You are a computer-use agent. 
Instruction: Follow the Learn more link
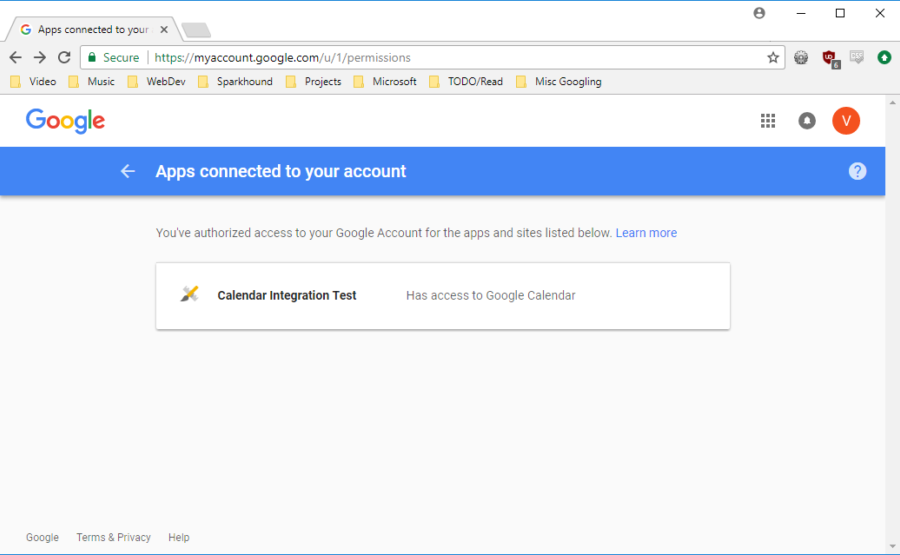646,232
